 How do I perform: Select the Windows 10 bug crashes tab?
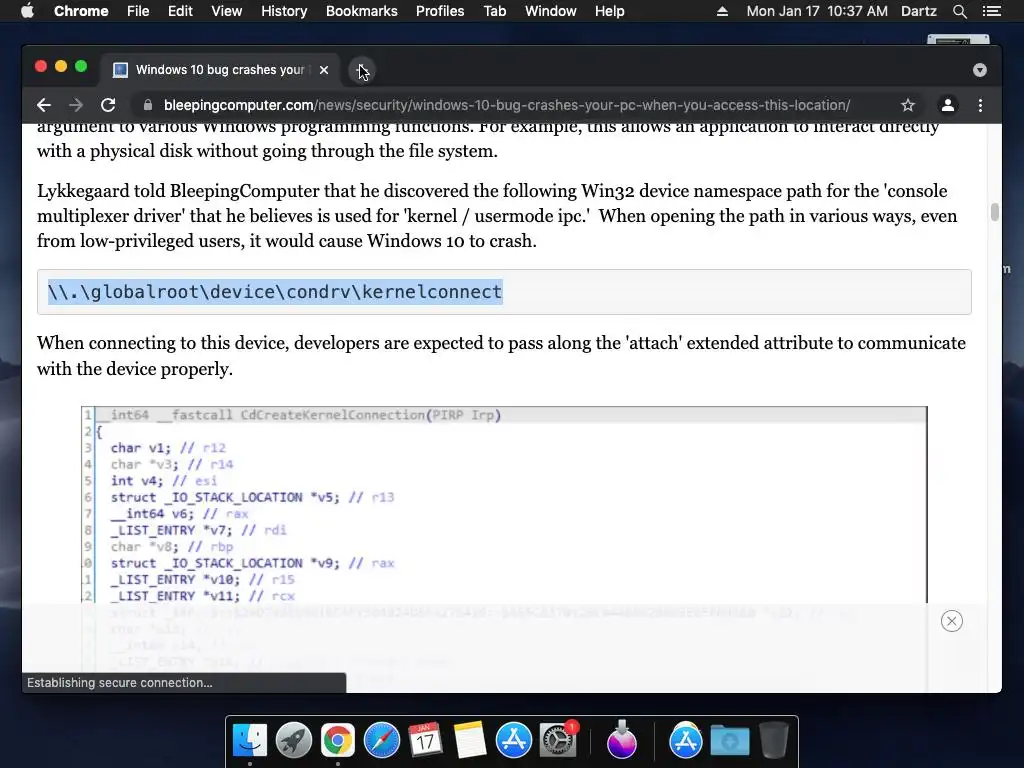tap(219, 70)
